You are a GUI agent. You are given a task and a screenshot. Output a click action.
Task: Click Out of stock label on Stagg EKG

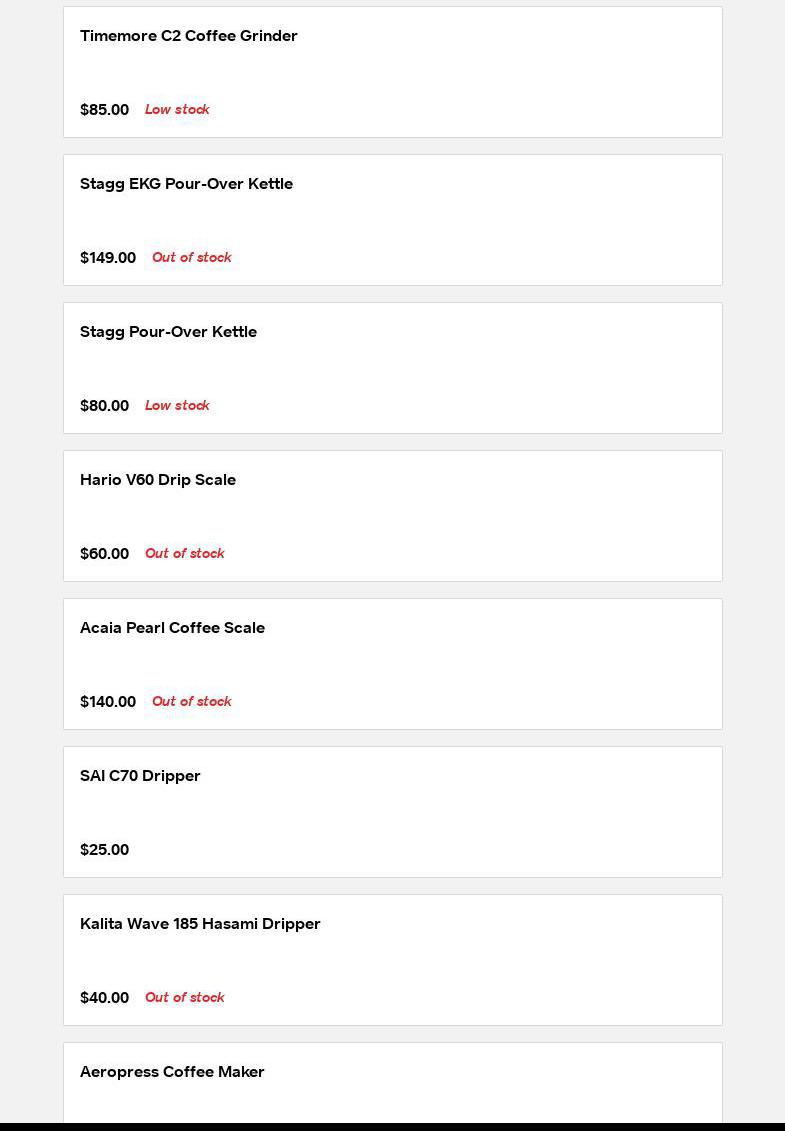click(x=191, y=258)
